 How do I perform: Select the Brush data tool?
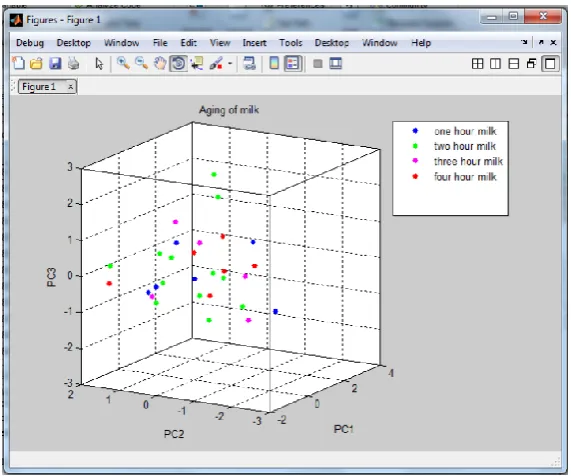click(x=216, y=64)
